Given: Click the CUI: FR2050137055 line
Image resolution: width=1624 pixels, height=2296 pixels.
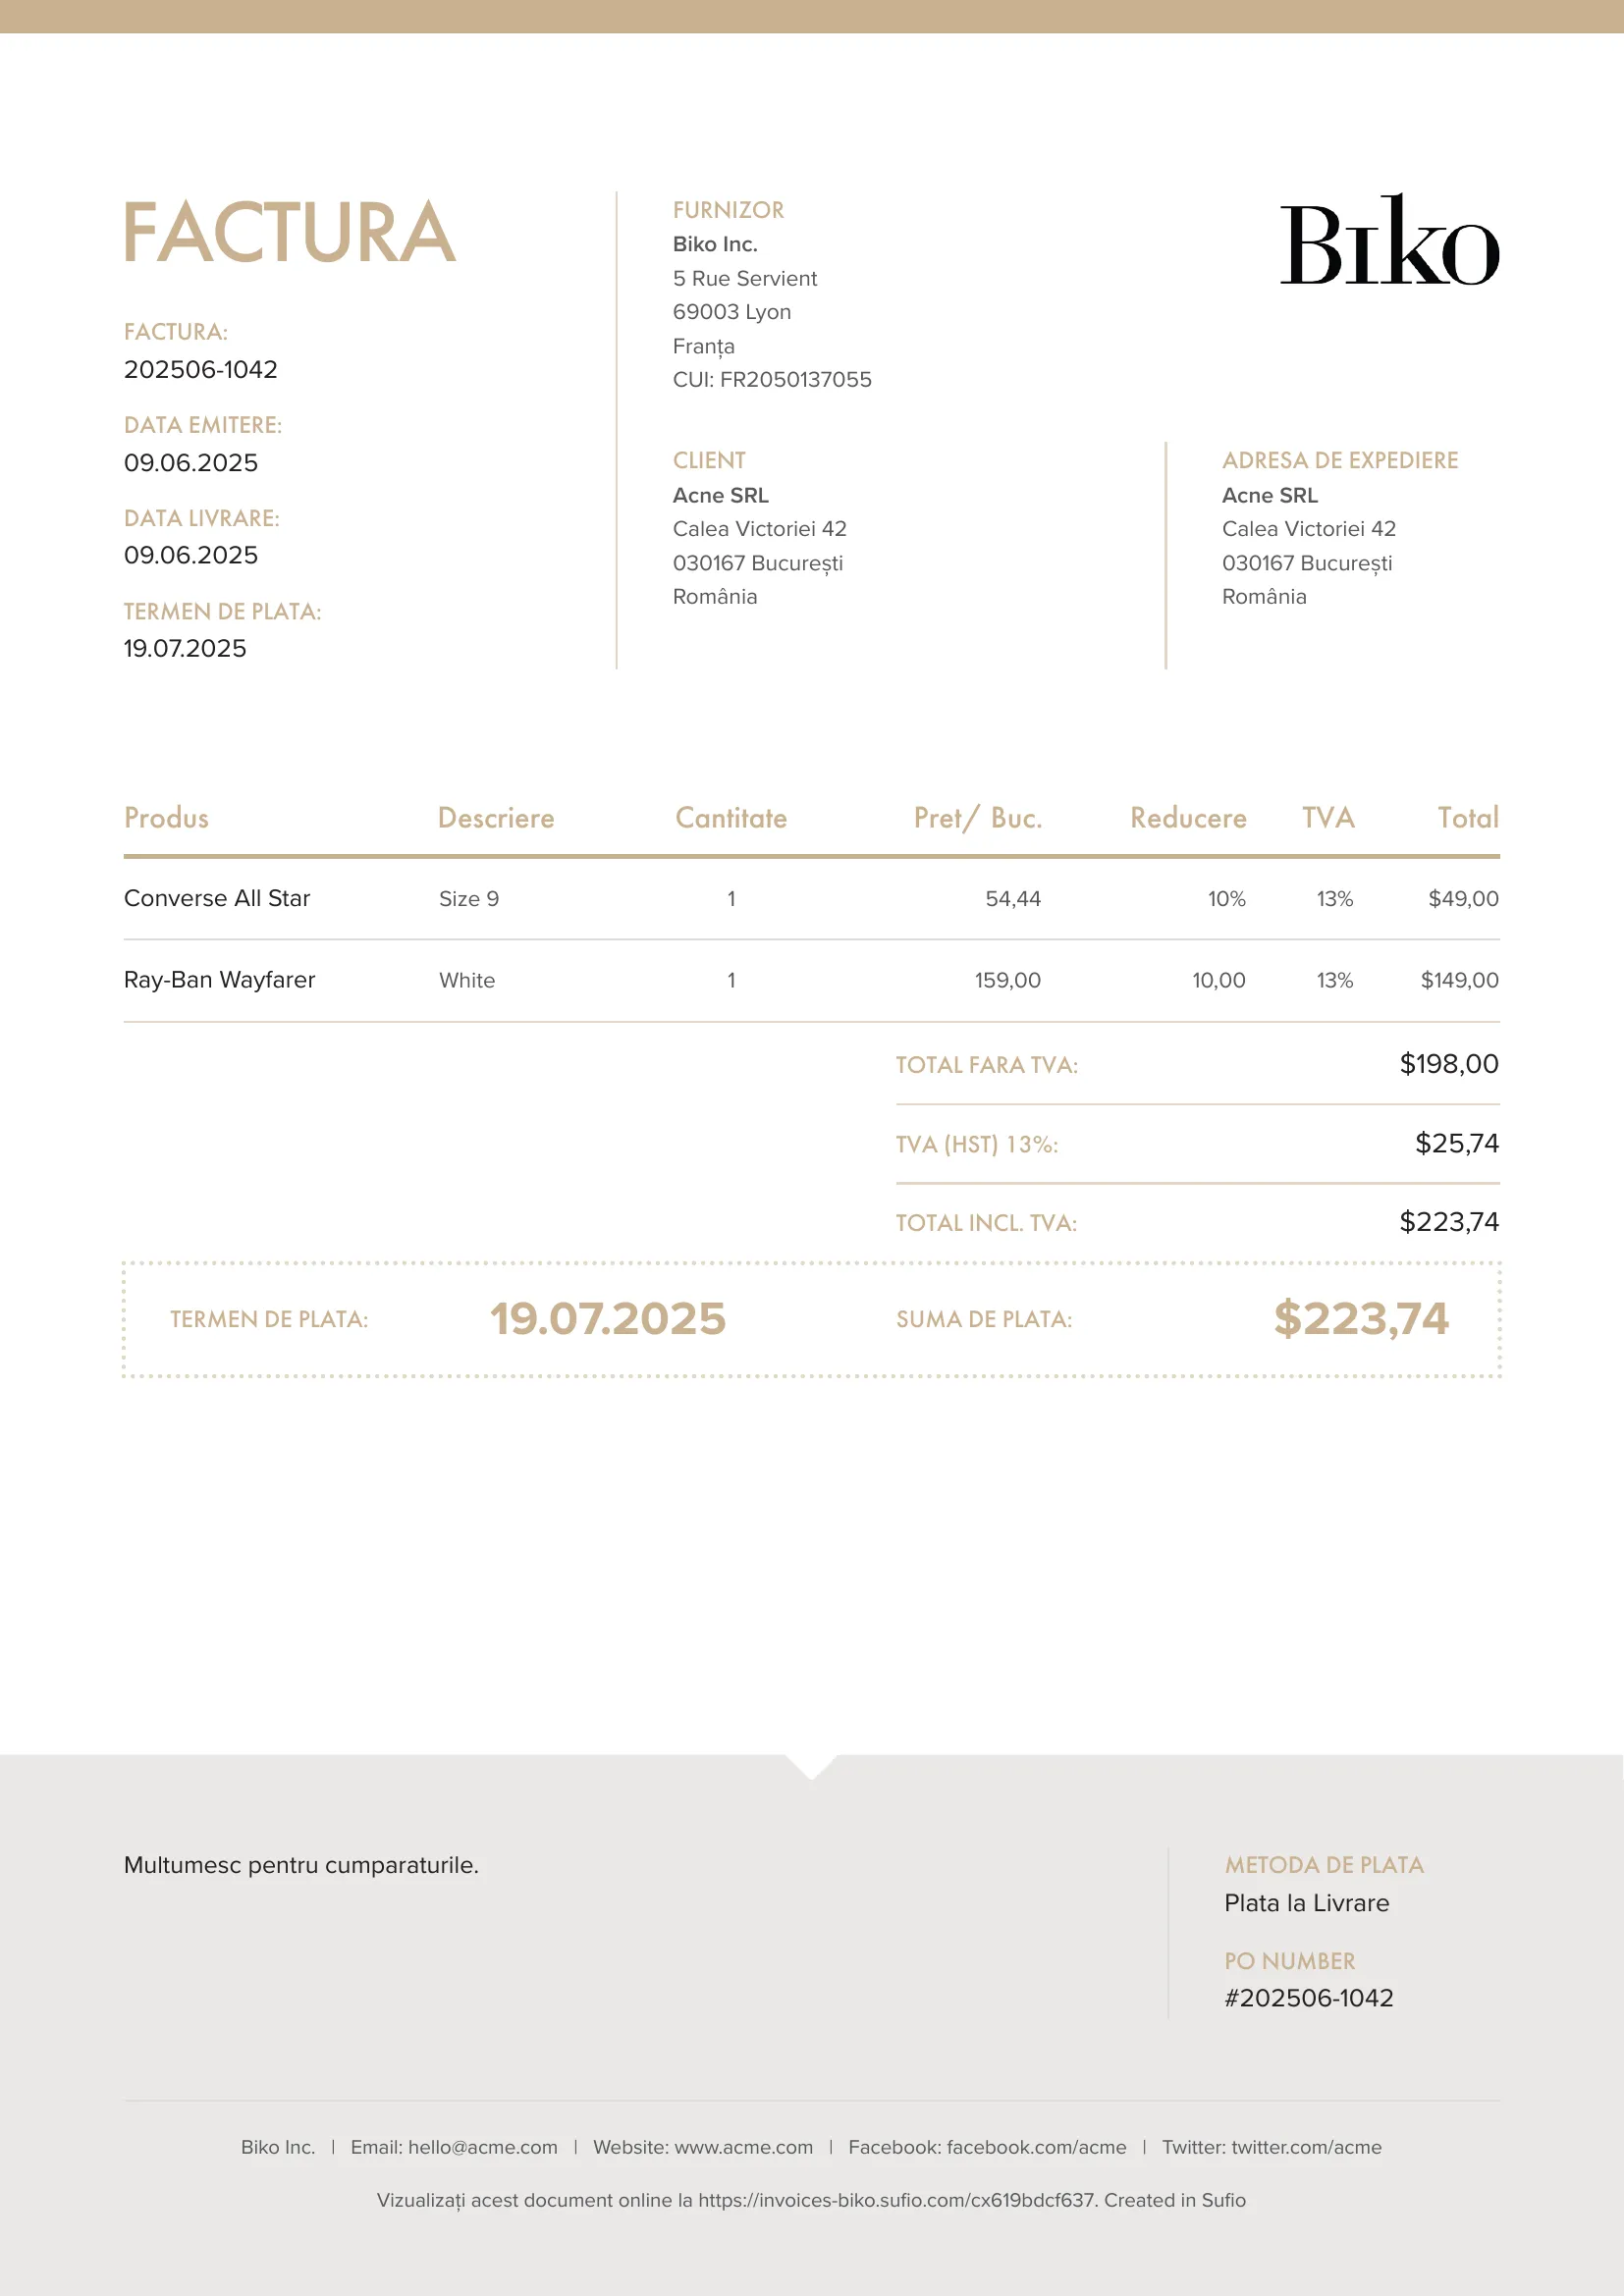Looking at the screenshot, I should point(772,380).
